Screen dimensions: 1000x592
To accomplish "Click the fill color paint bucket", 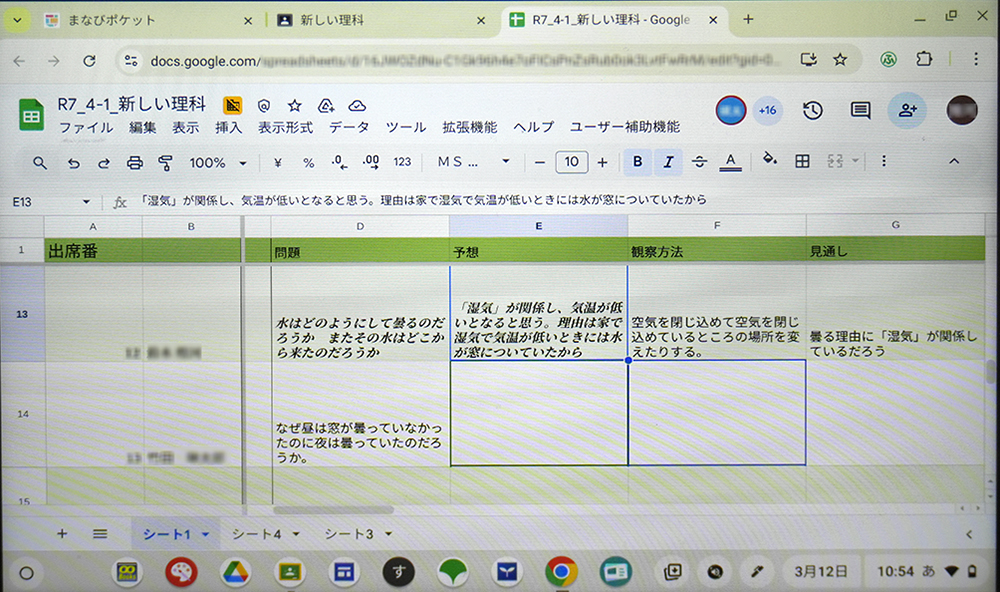I will coord(769,160).
